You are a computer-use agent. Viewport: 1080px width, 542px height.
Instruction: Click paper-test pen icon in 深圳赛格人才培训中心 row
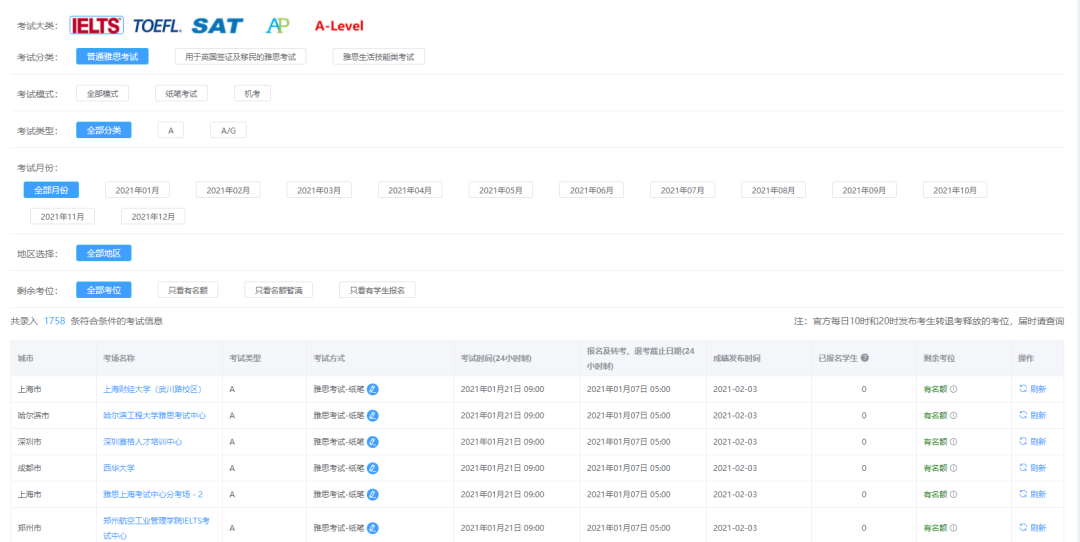coord(373,441)
